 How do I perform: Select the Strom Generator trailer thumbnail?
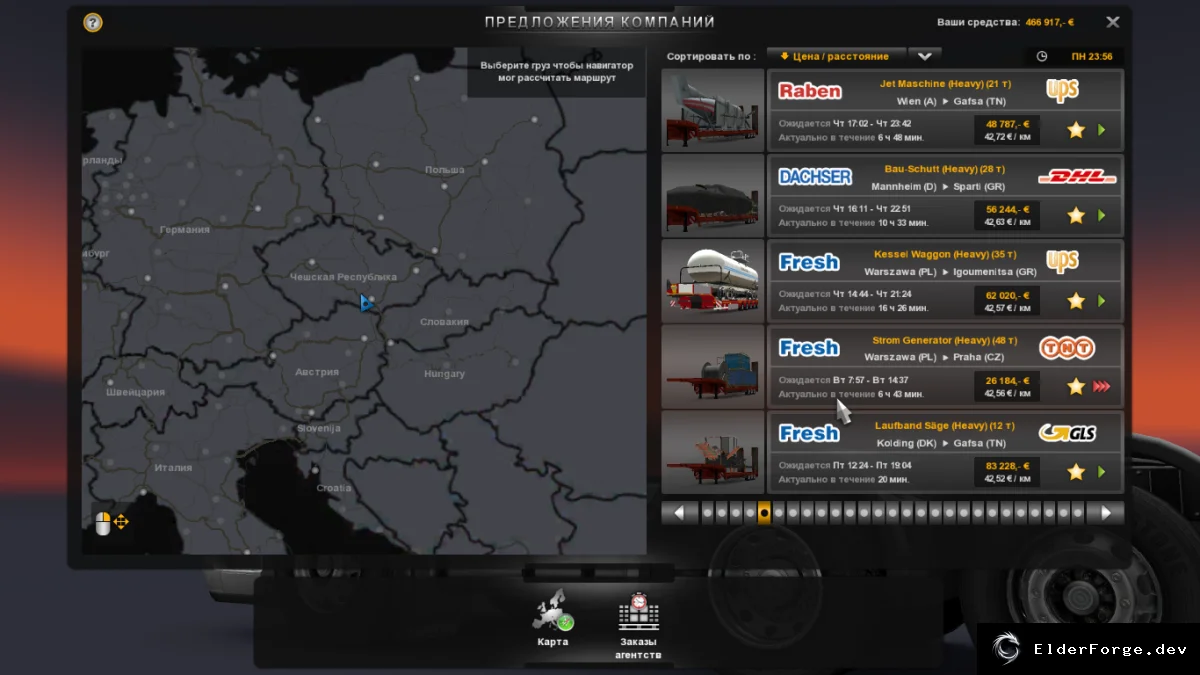click(713, 366)
